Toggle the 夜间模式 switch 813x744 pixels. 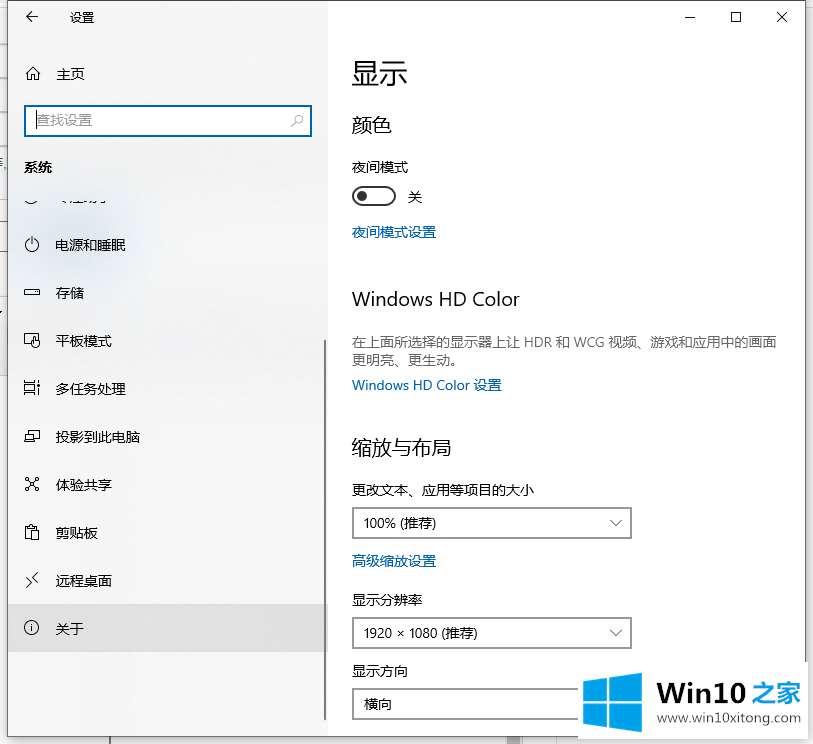point(373,196)
